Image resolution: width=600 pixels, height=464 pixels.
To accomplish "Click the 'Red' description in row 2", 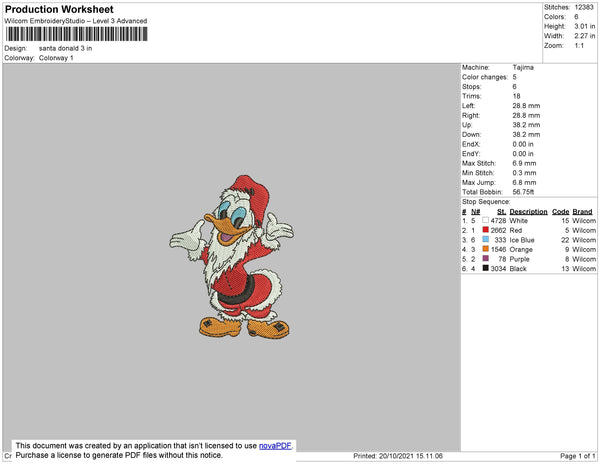I will [x=516, y=230].
